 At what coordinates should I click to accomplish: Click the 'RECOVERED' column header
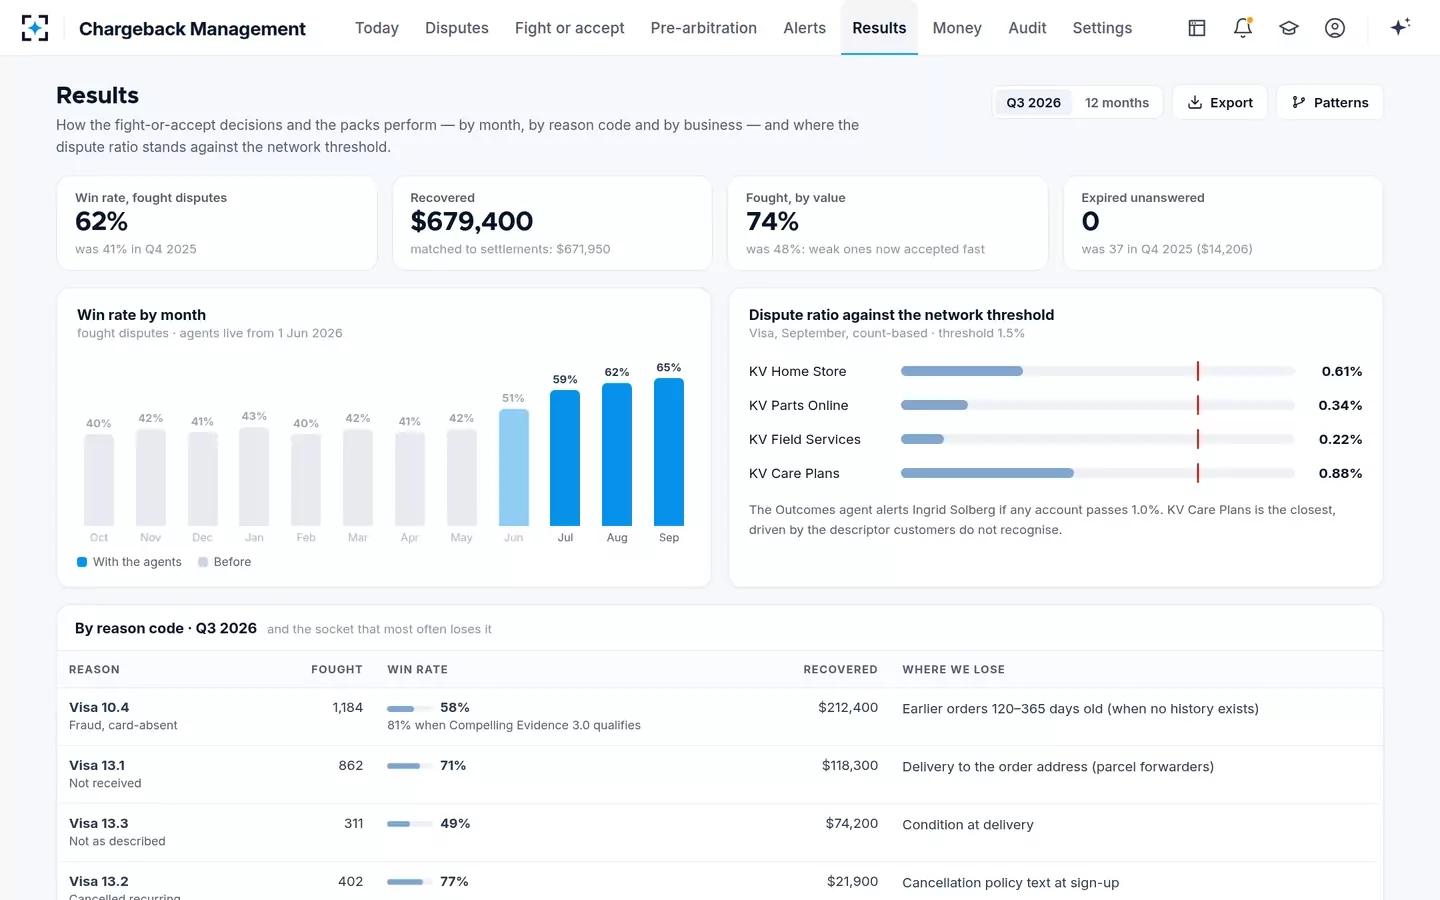point(840,669)
